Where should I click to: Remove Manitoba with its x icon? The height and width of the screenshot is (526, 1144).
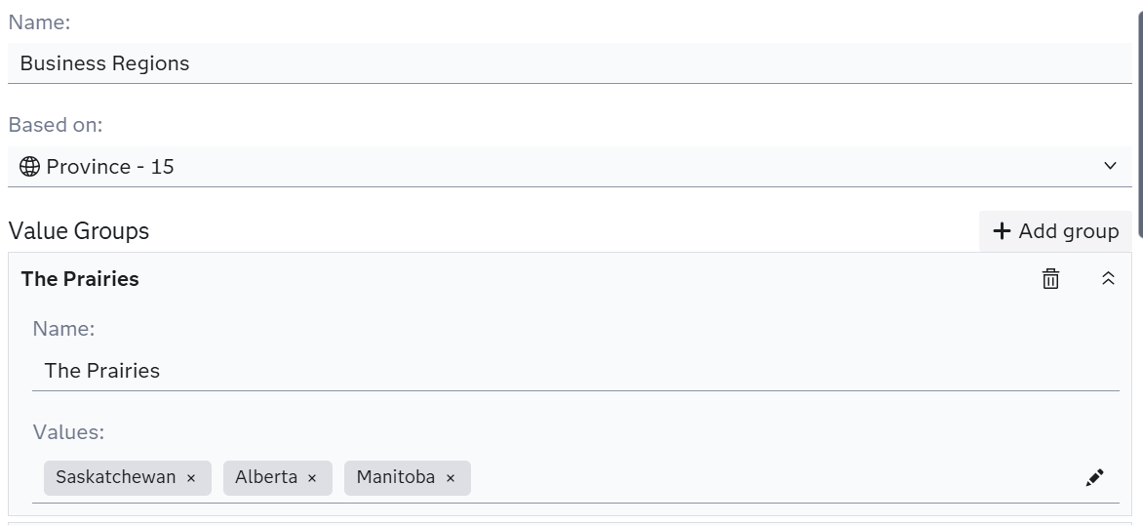[450, 478]
